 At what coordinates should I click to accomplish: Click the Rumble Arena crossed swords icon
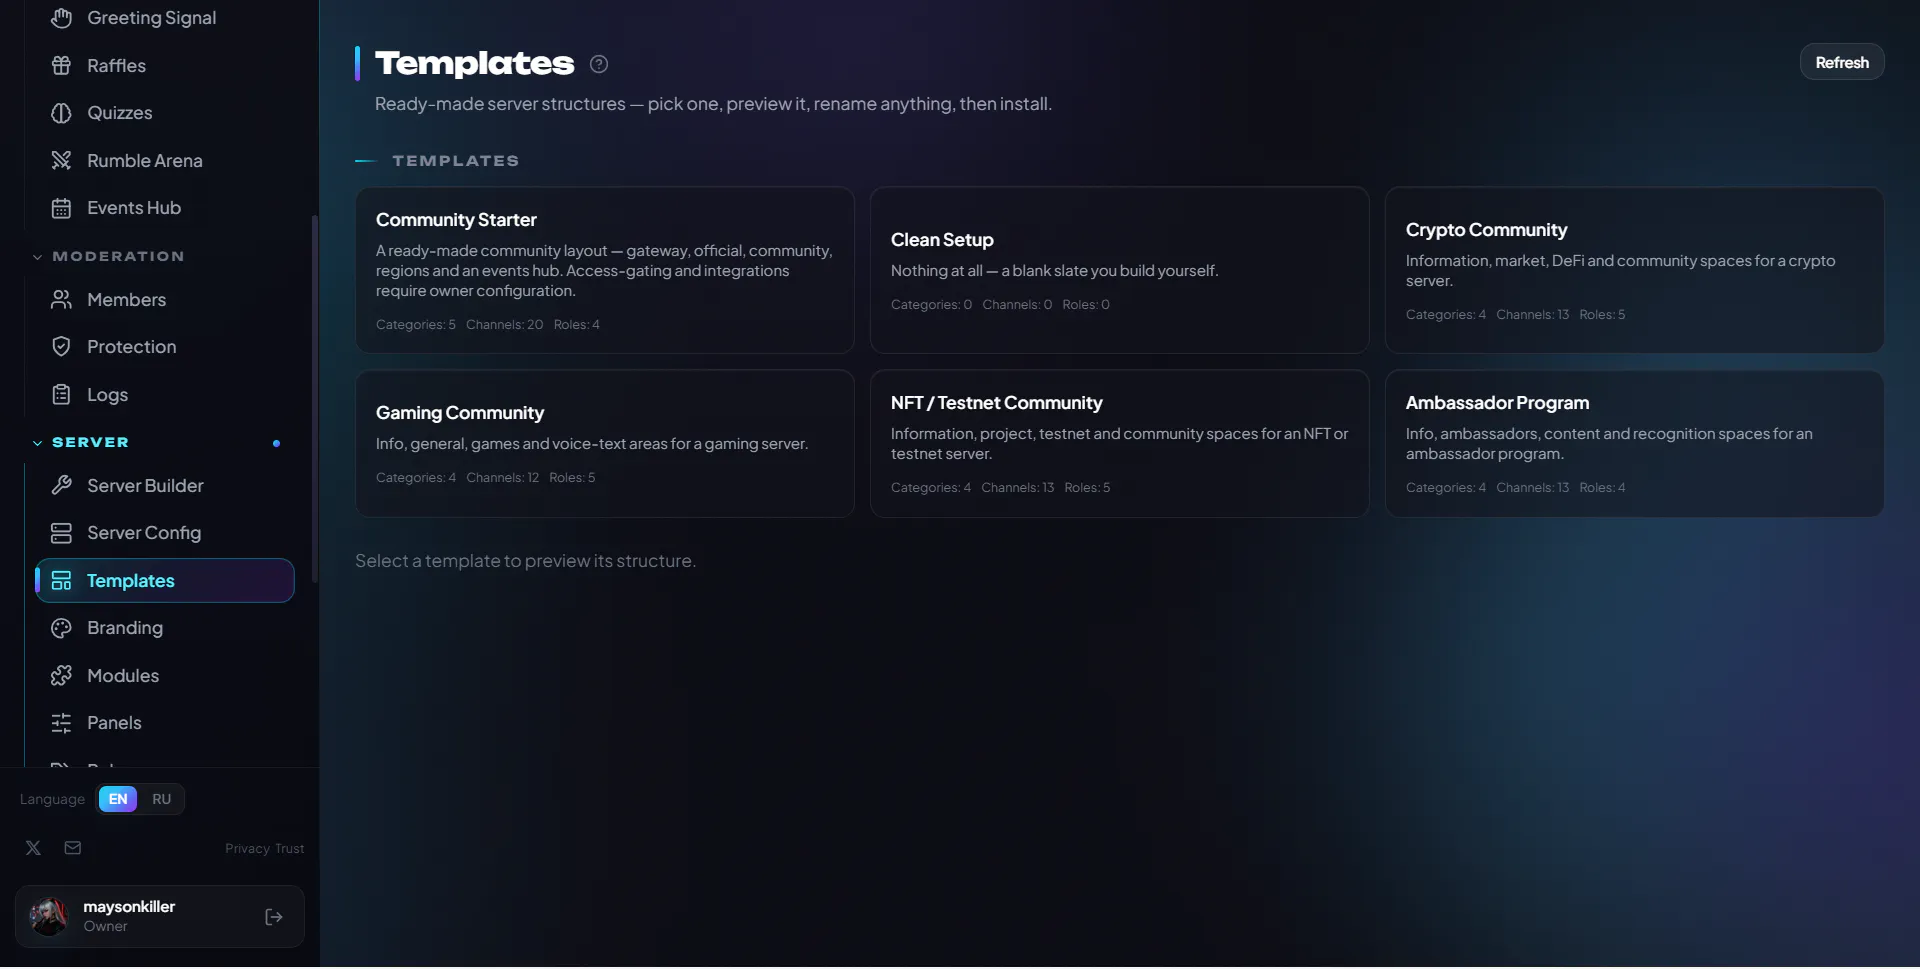pyautogui.click(x=61, y=161)
